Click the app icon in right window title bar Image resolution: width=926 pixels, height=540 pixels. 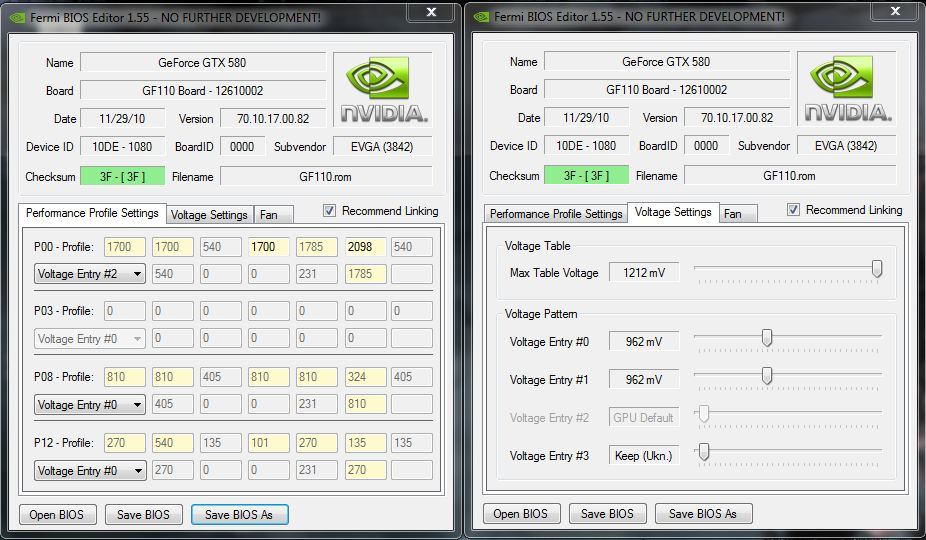481,17
